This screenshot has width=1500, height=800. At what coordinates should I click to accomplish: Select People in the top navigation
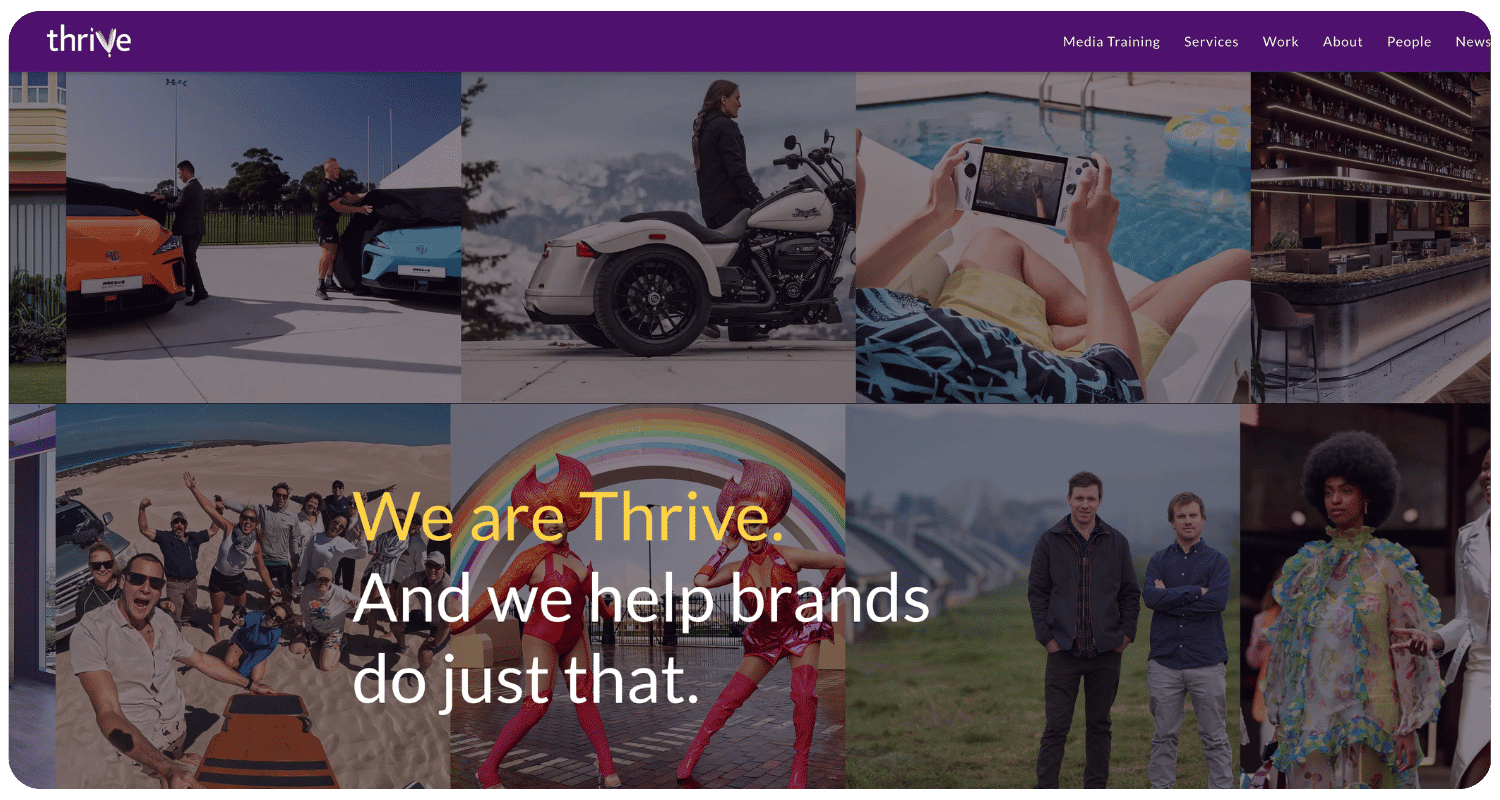[x=1409, y=42]
